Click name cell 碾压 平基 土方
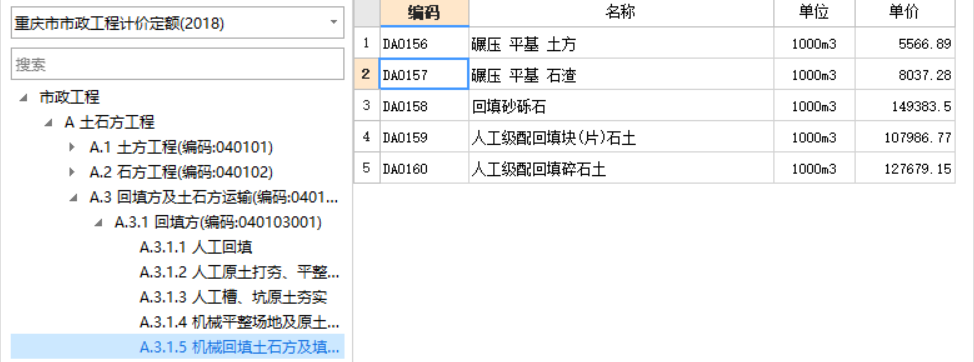This screenshot has height=362, width=974. (x=621, y=43)
